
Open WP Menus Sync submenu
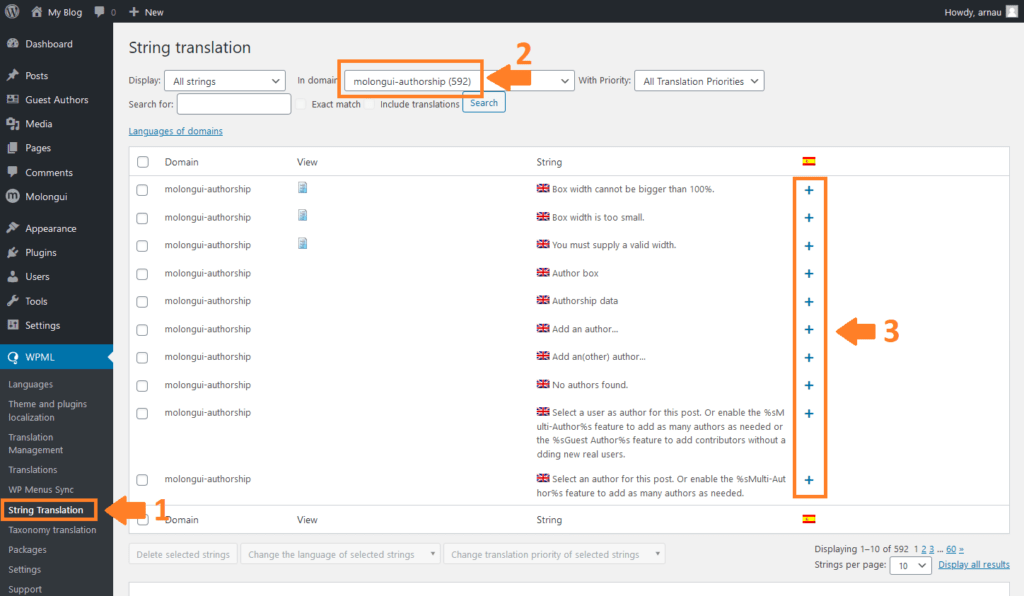(41, 490)
